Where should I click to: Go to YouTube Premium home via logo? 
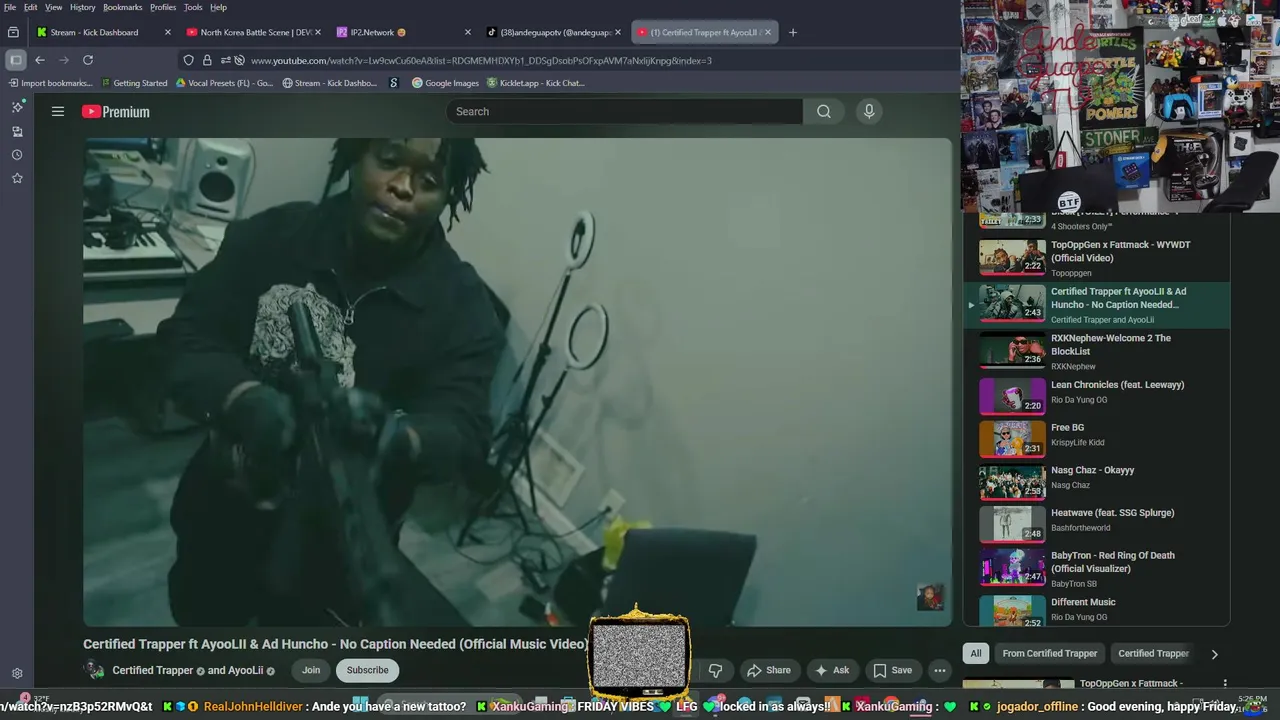tap(116, 112)
